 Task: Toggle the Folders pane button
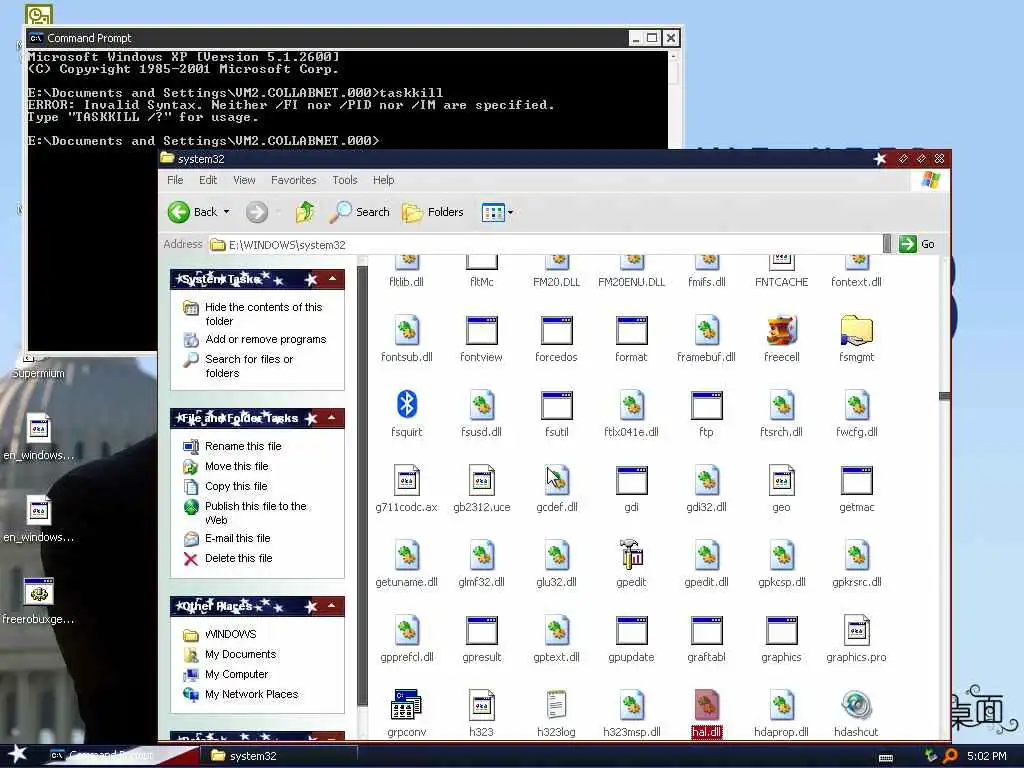pyautogui.click(x=432, y=212)
